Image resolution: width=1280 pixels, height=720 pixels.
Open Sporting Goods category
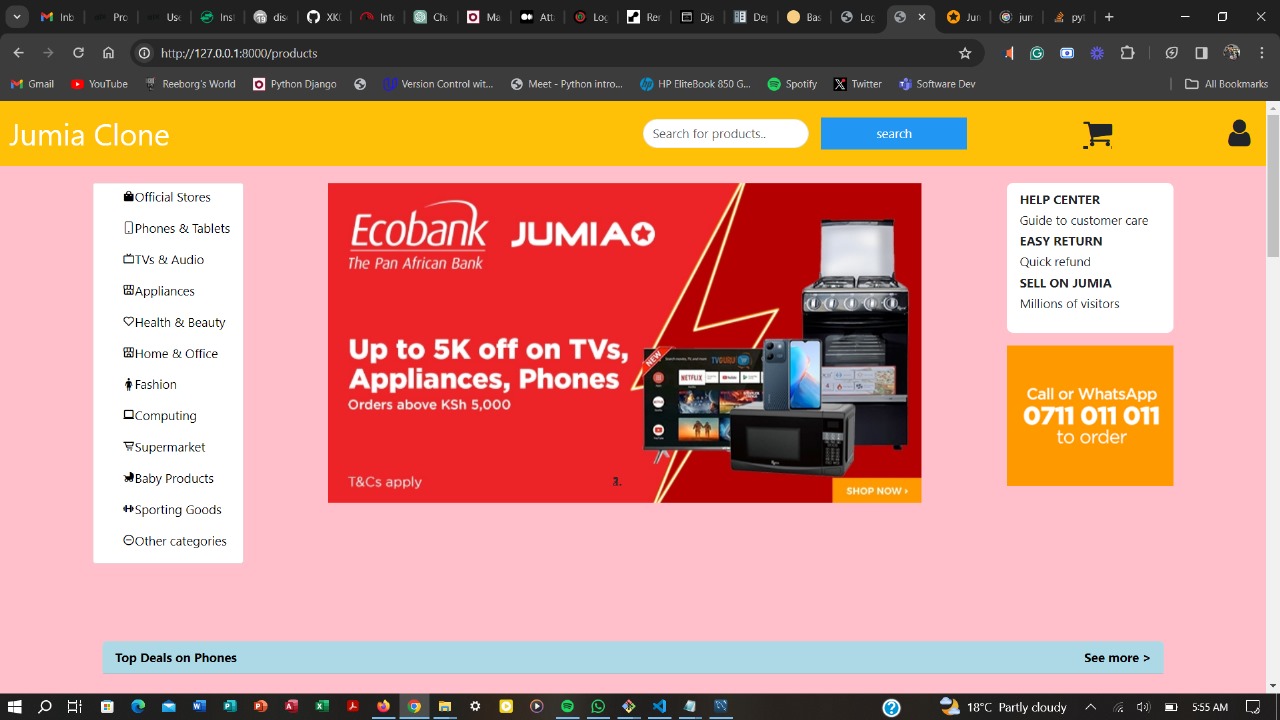pyautogui.click(x=173, y=509)
